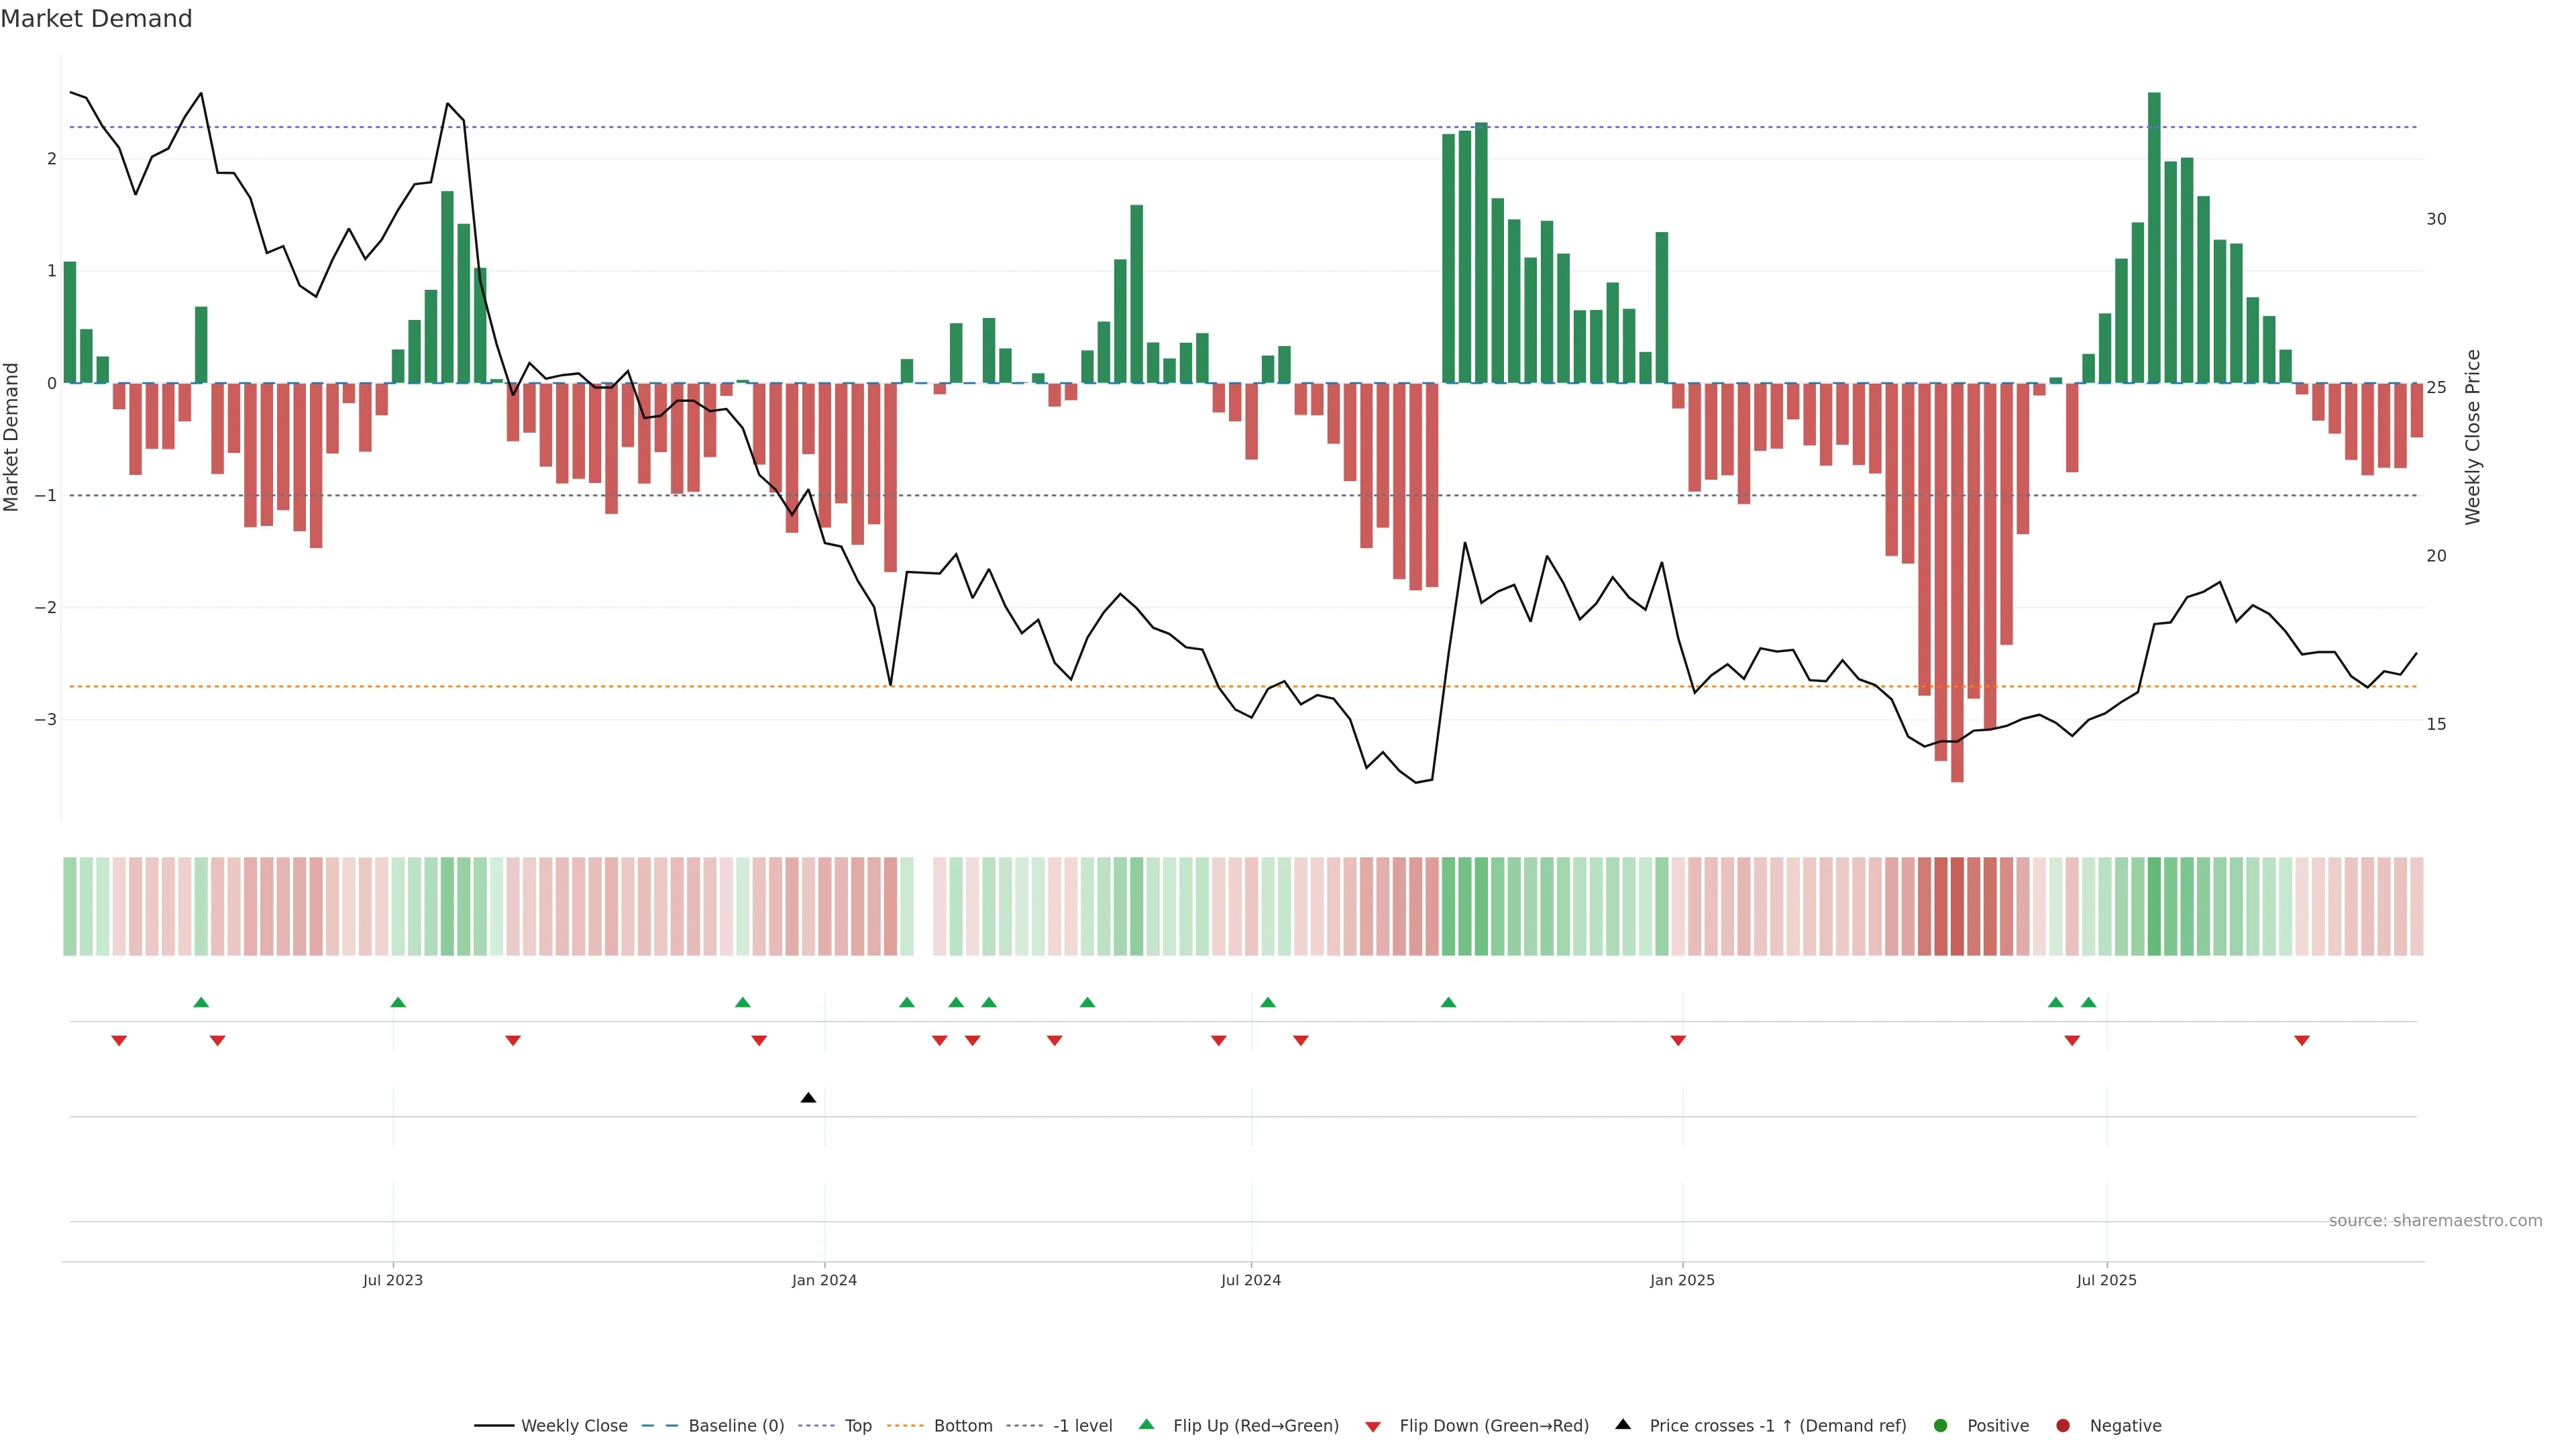Click the leftmost green flip-up triangle marker
The width and height of the screenshot is (2576, 1449).
pyautogui.click(x=201, y=1002)
